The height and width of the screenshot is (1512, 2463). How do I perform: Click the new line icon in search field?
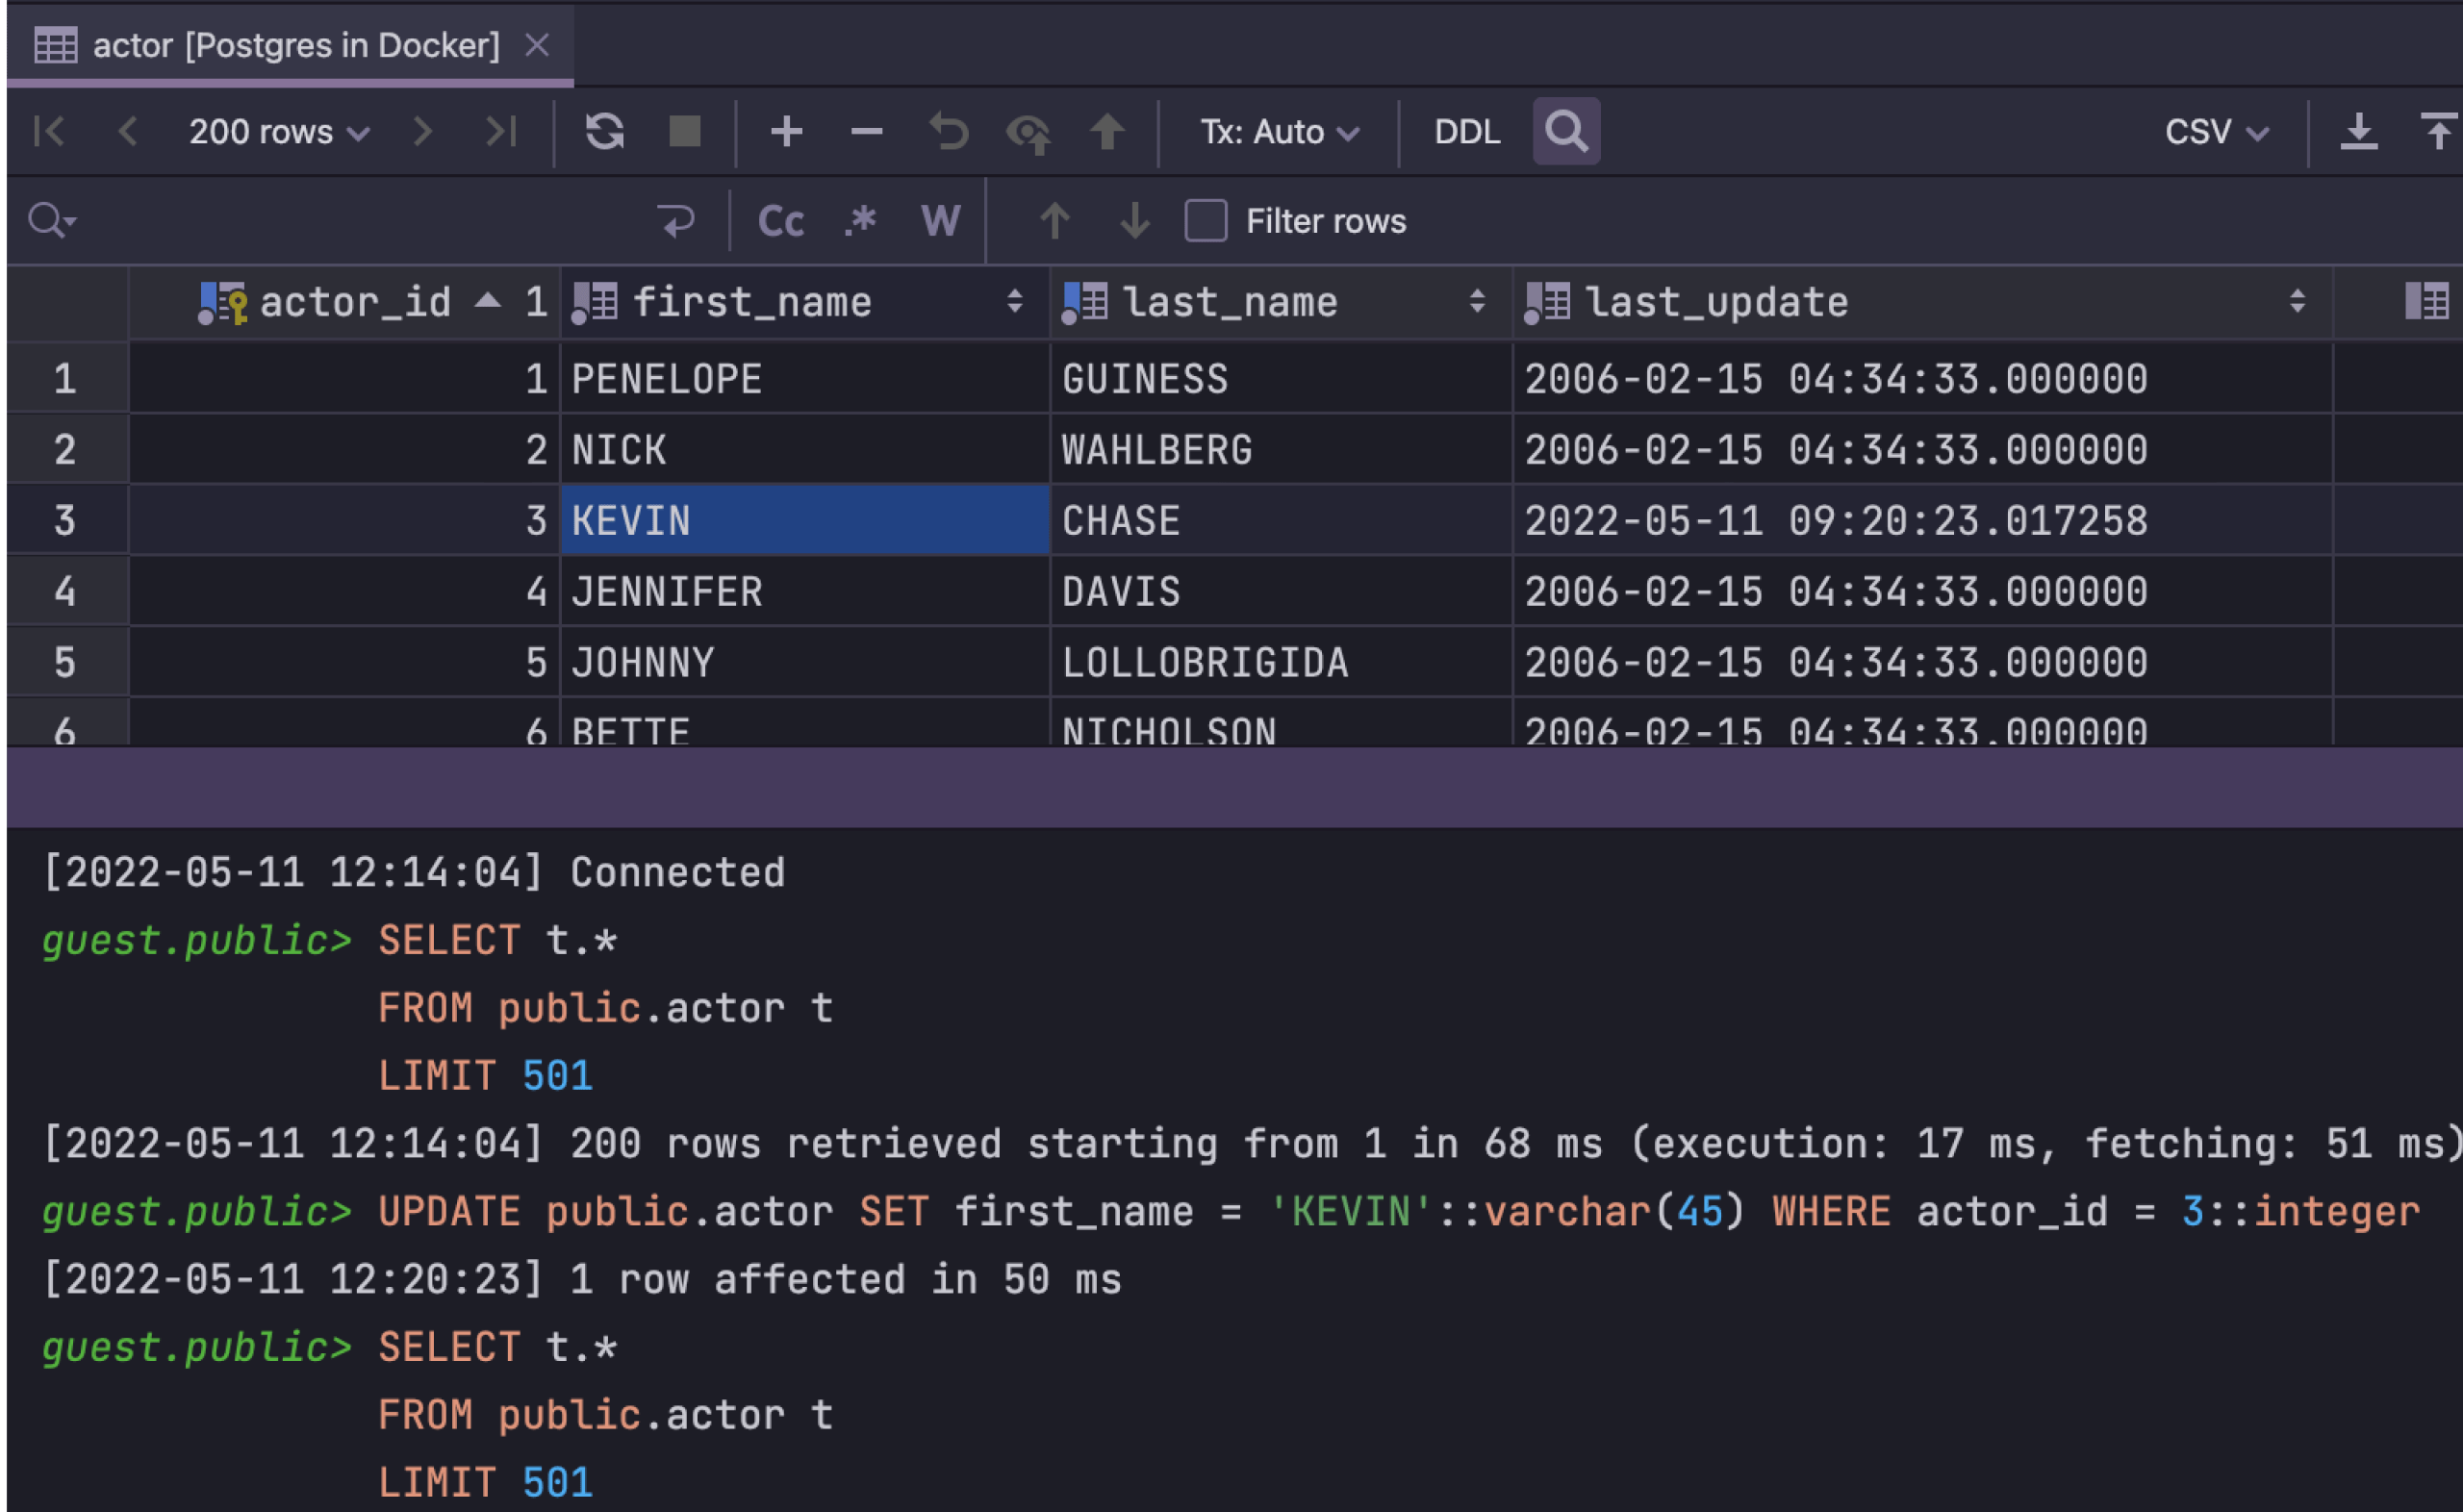tap(677, 220)
